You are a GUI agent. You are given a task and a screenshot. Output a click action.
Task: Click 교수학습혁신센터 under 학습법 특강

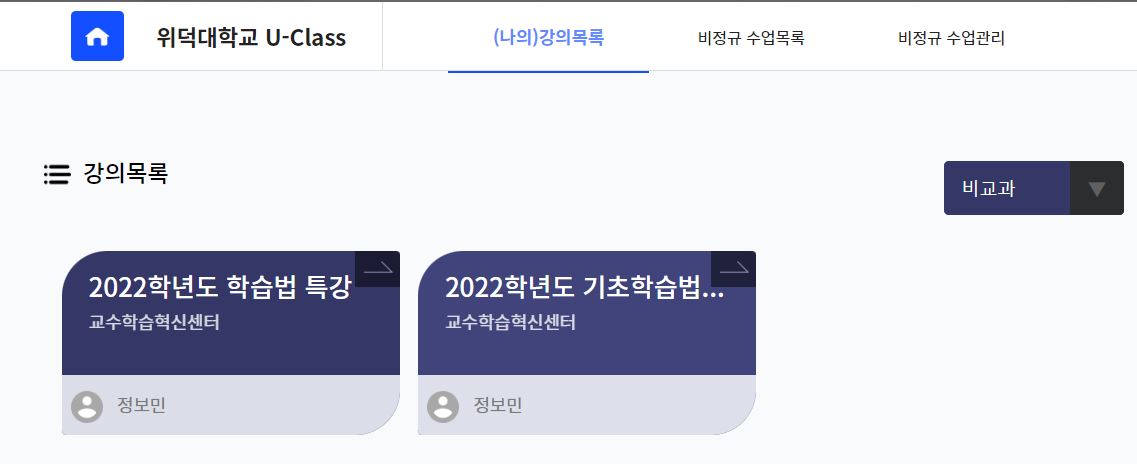tap(154, 322)
